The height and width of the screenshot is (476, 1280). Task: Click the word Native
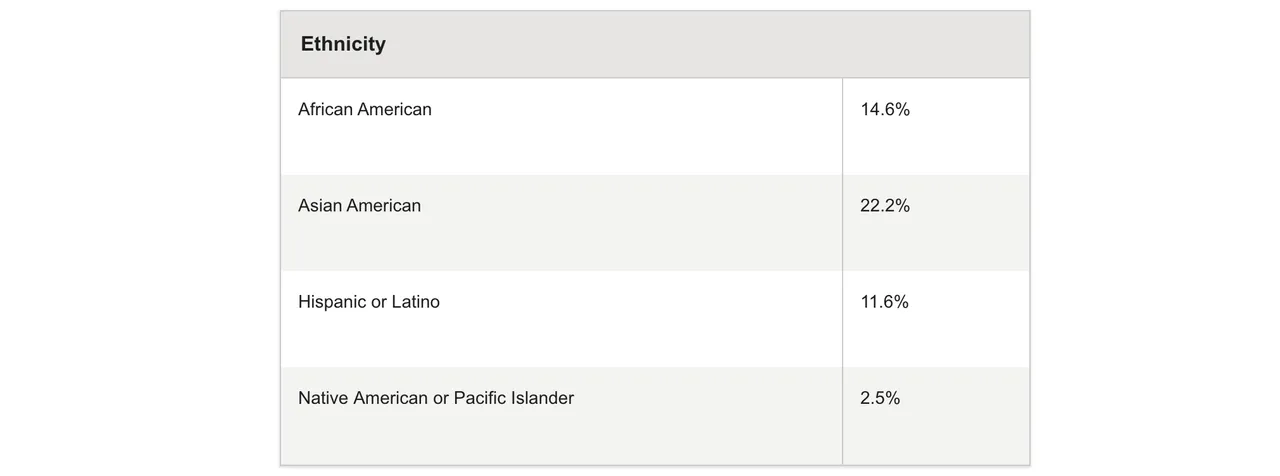click(320, 397)
